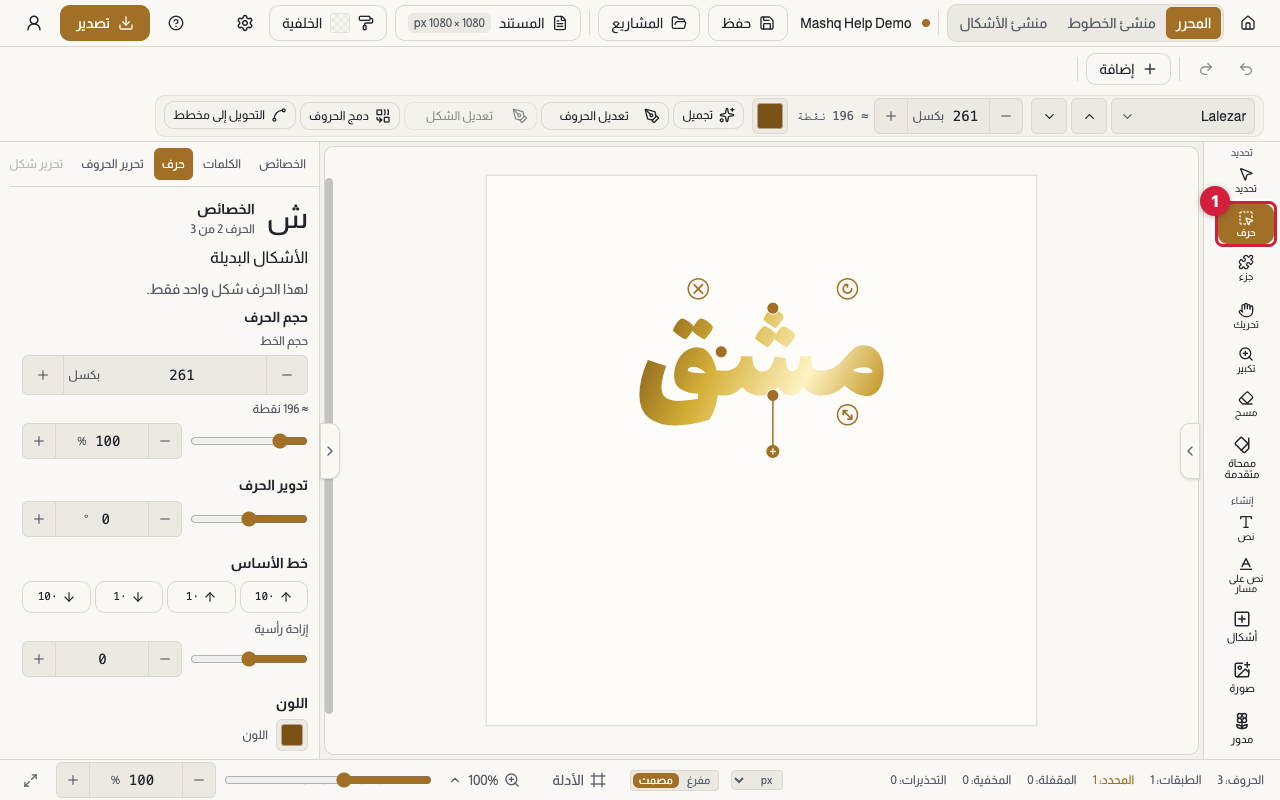Open the help question-mark icon
Screen dimensions: 1280x800
tap(176, 23)
